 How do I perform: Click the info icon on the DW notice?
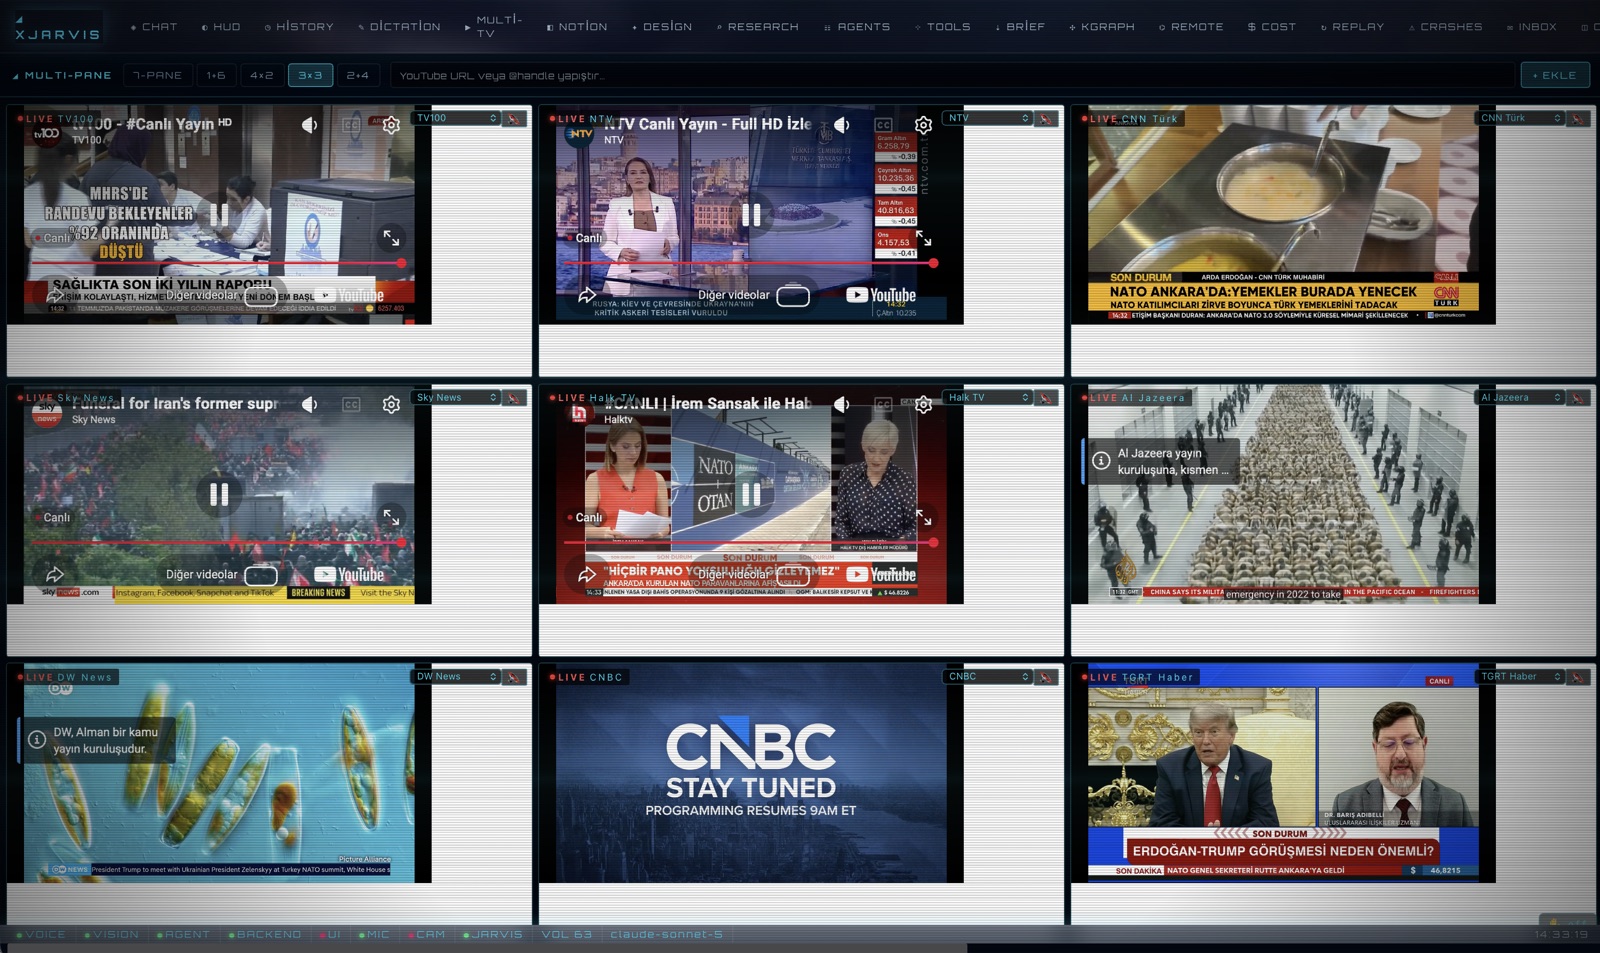(37, 739)
